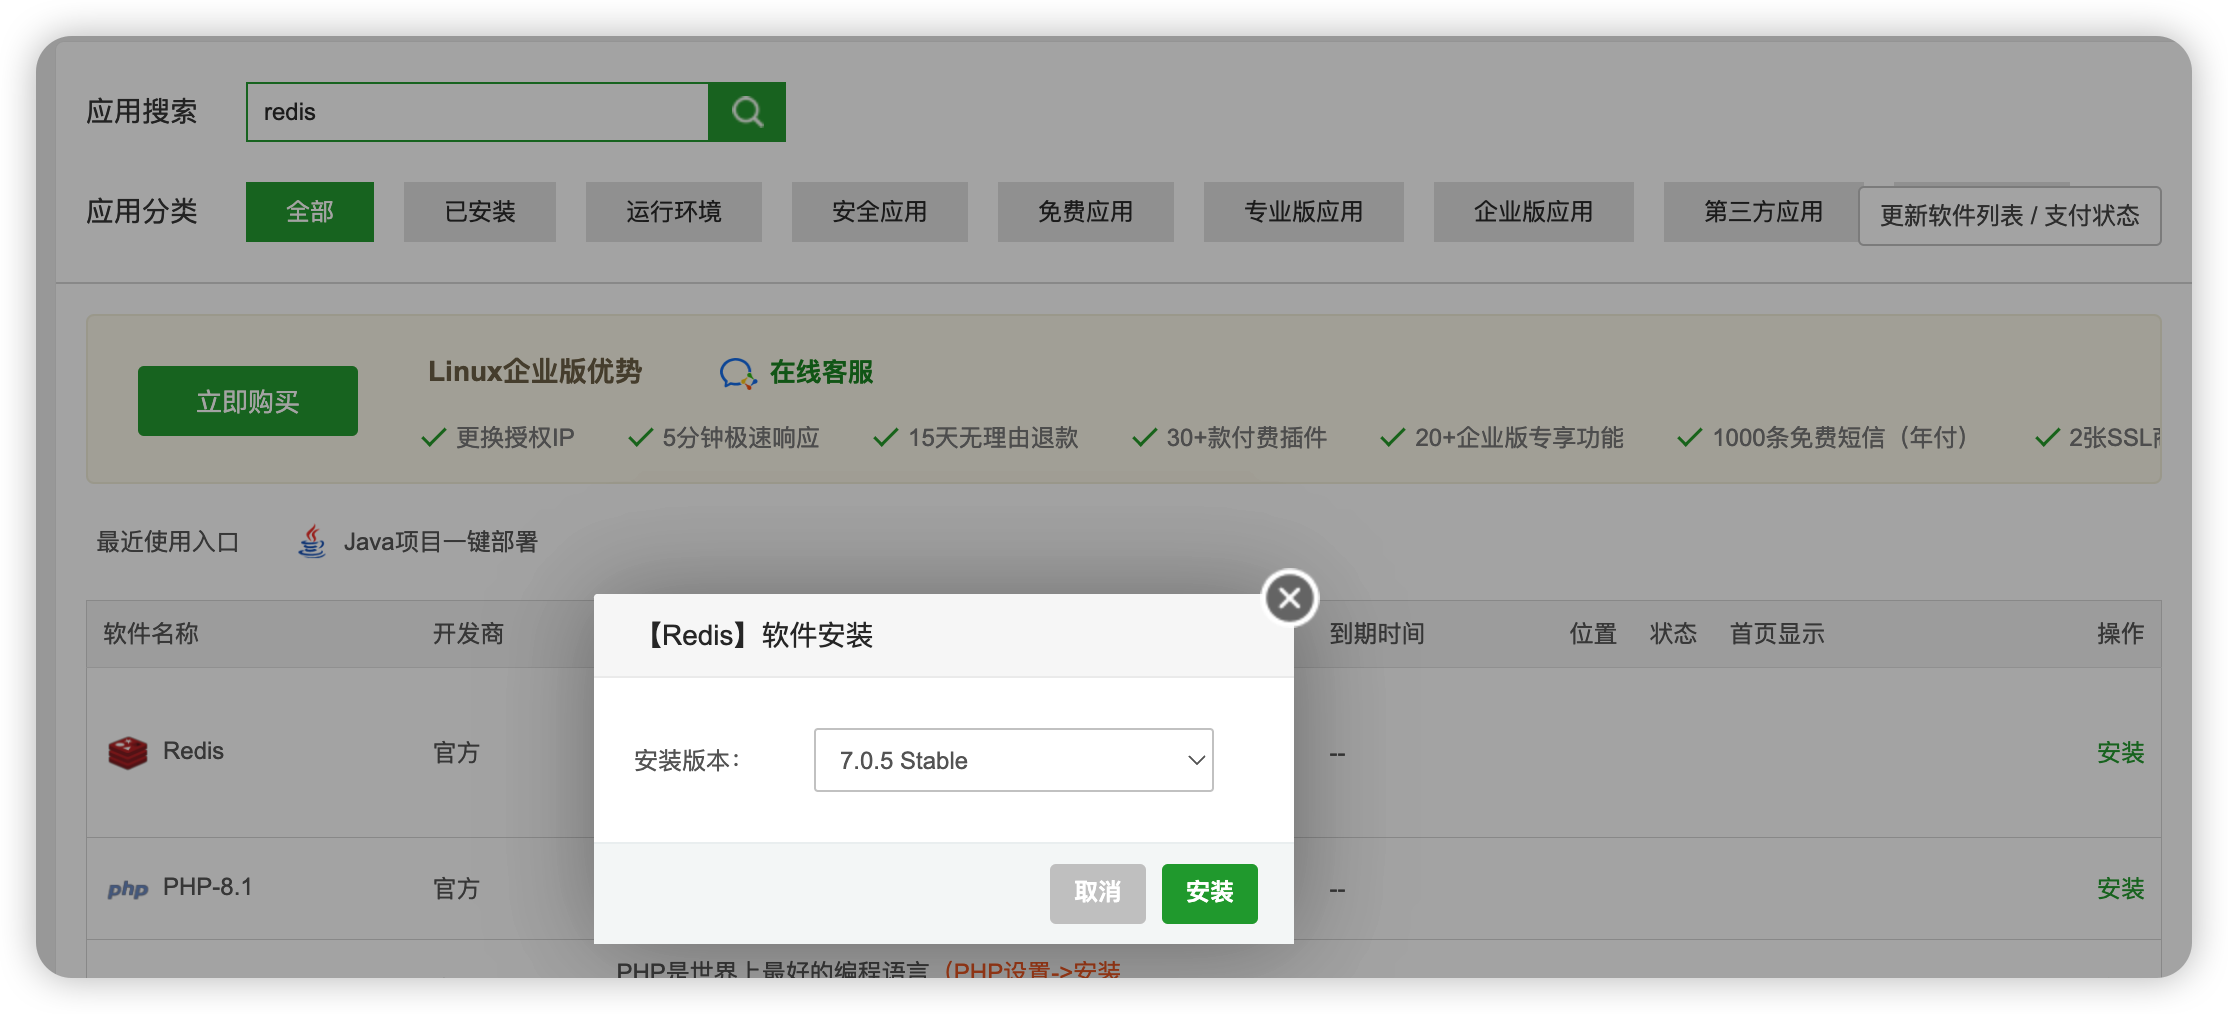Click the php logo icon
Screen dimensions: 2228x1014
coord(128,889)
